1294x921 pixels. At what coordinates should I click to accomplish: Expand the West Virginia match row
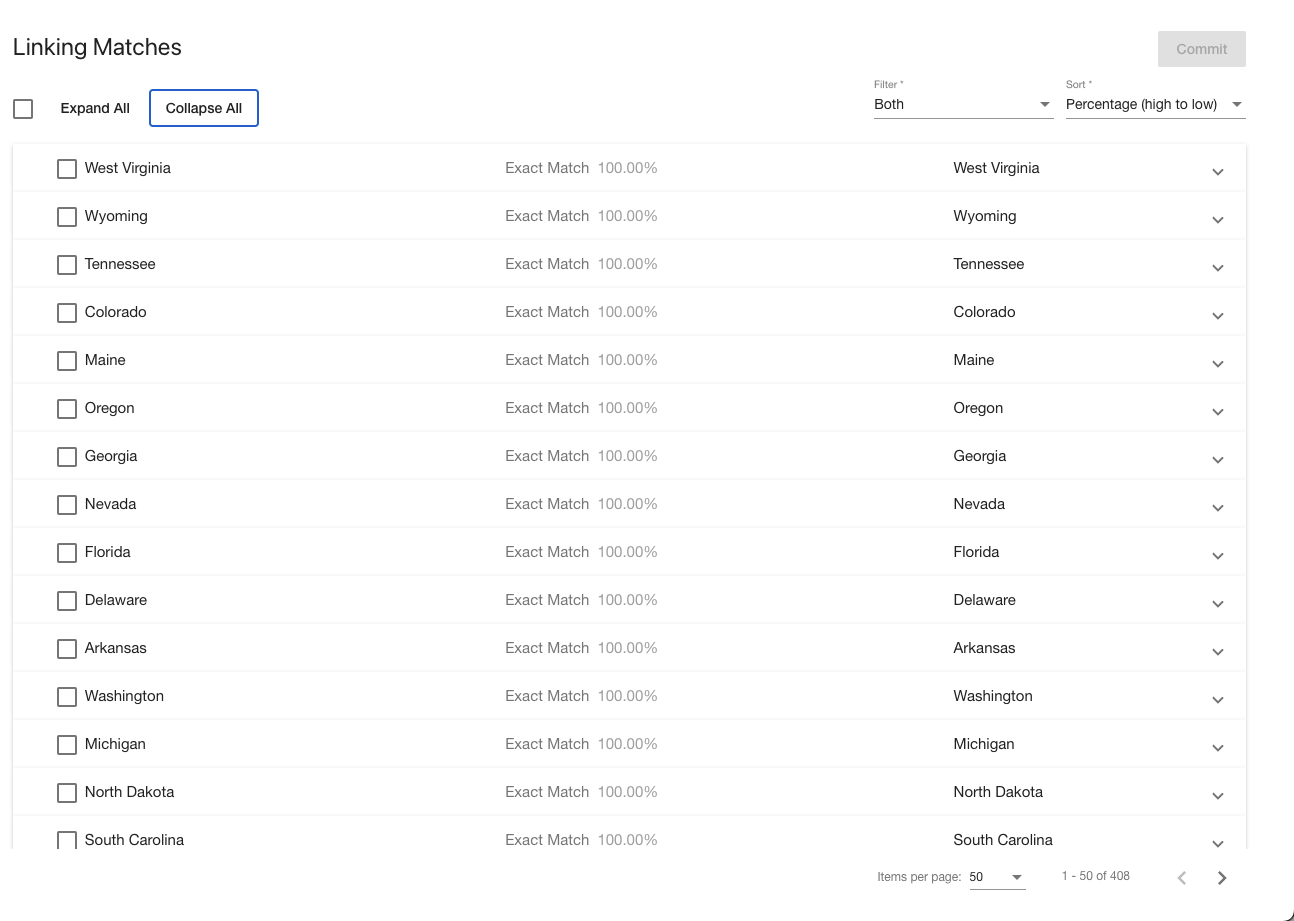(1217, 171)
